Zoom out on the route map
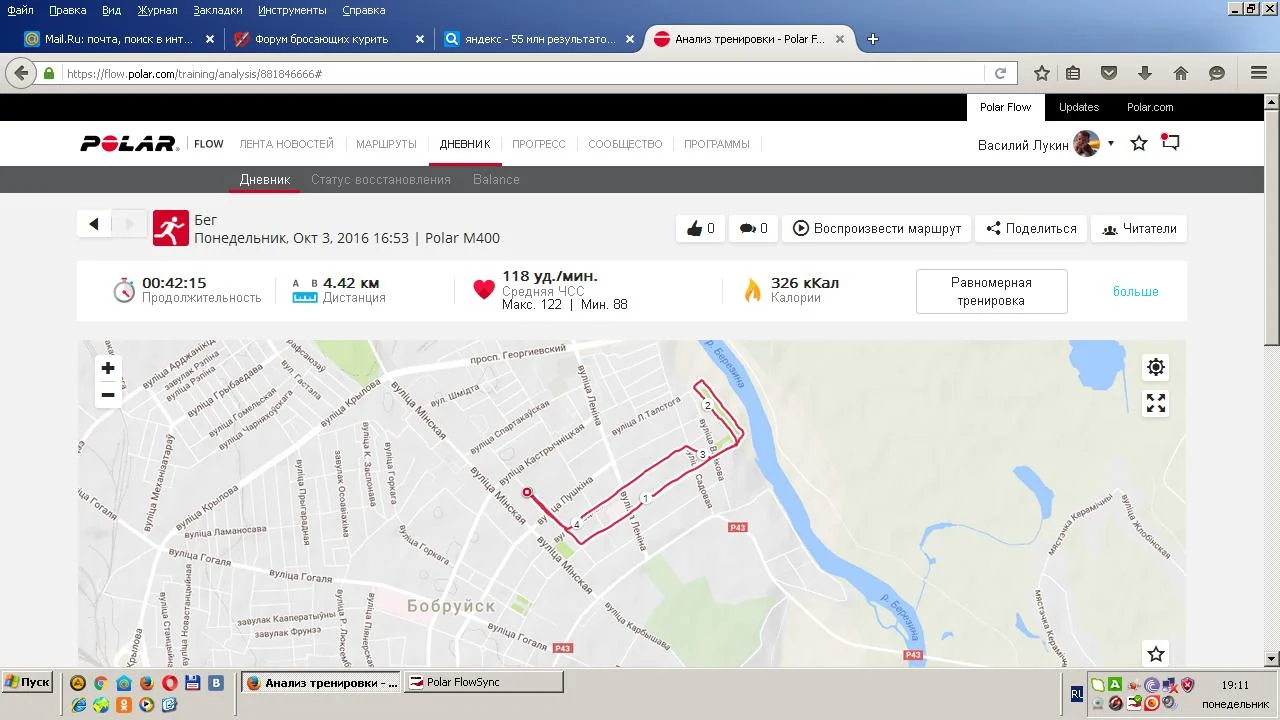1280x720 pixels. tap(108, 395)
